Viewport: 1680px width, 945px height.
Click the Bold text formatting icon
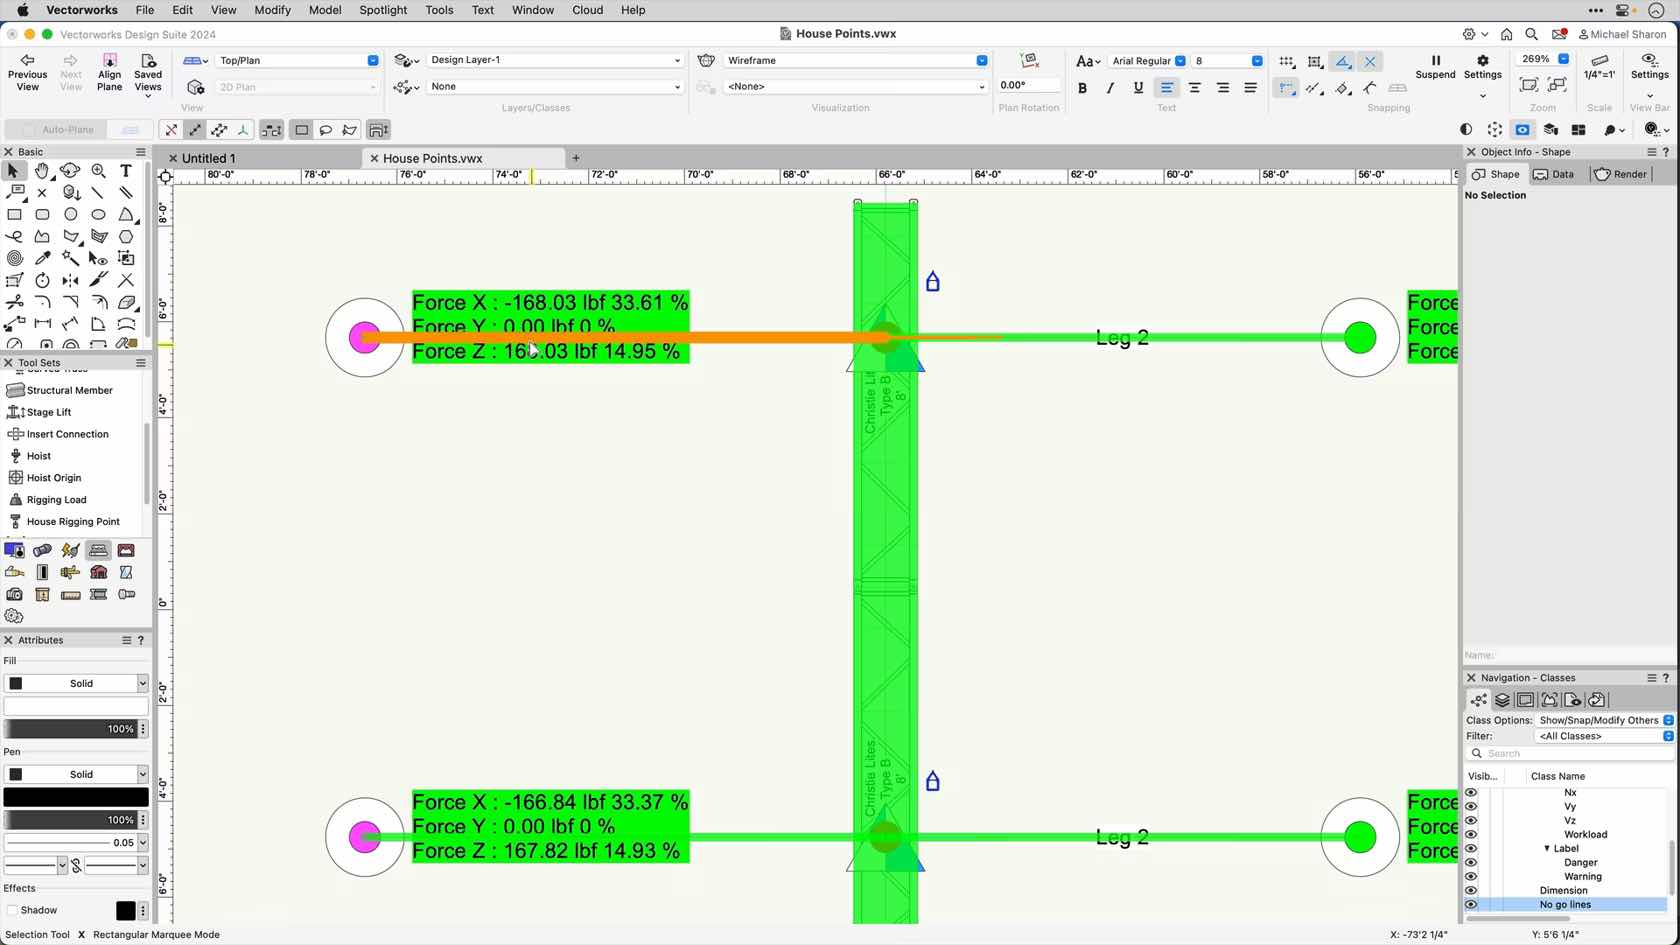point(1082,88)
